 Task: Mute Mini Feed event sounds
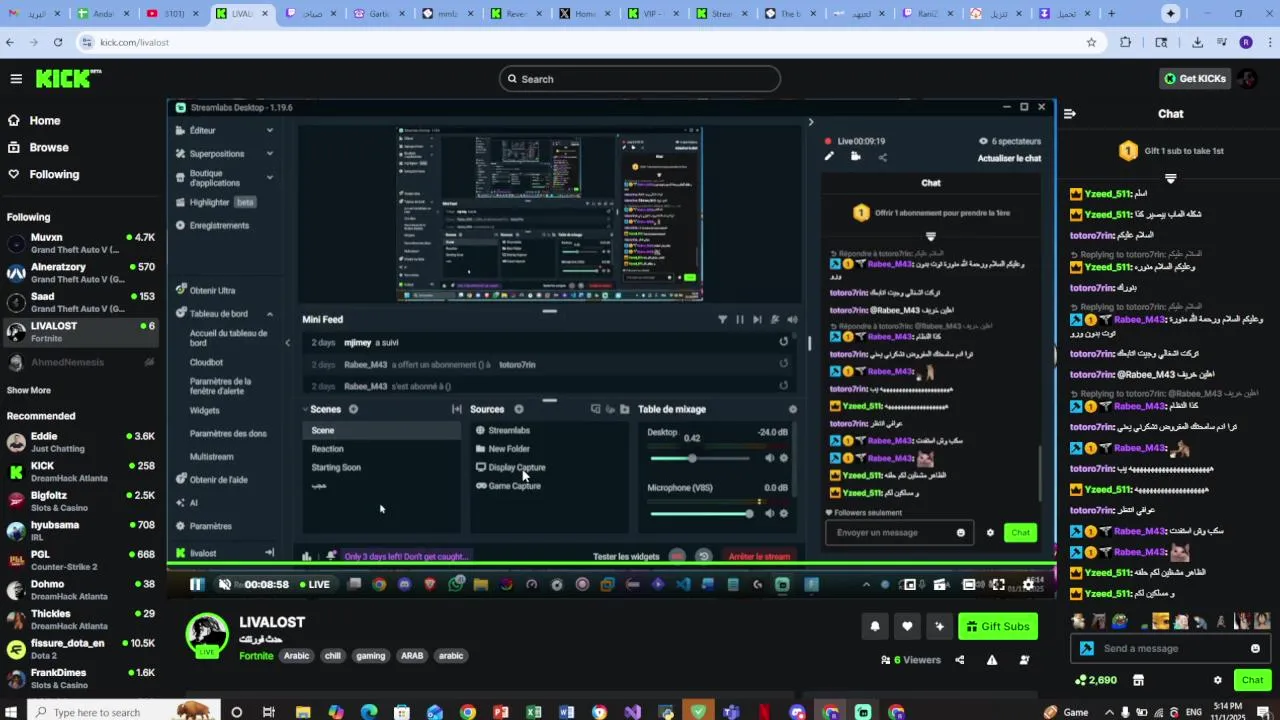tap(792, 320)
